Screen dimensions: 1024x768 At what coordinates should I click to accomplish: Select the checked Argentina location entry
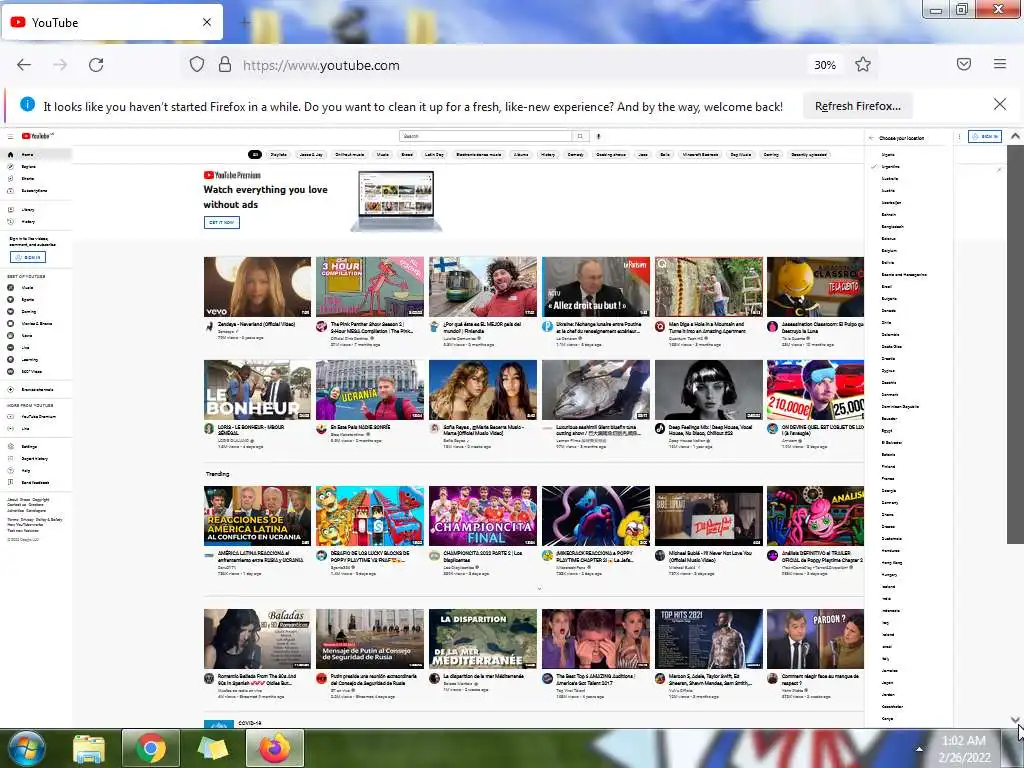[x=890, y=167]
